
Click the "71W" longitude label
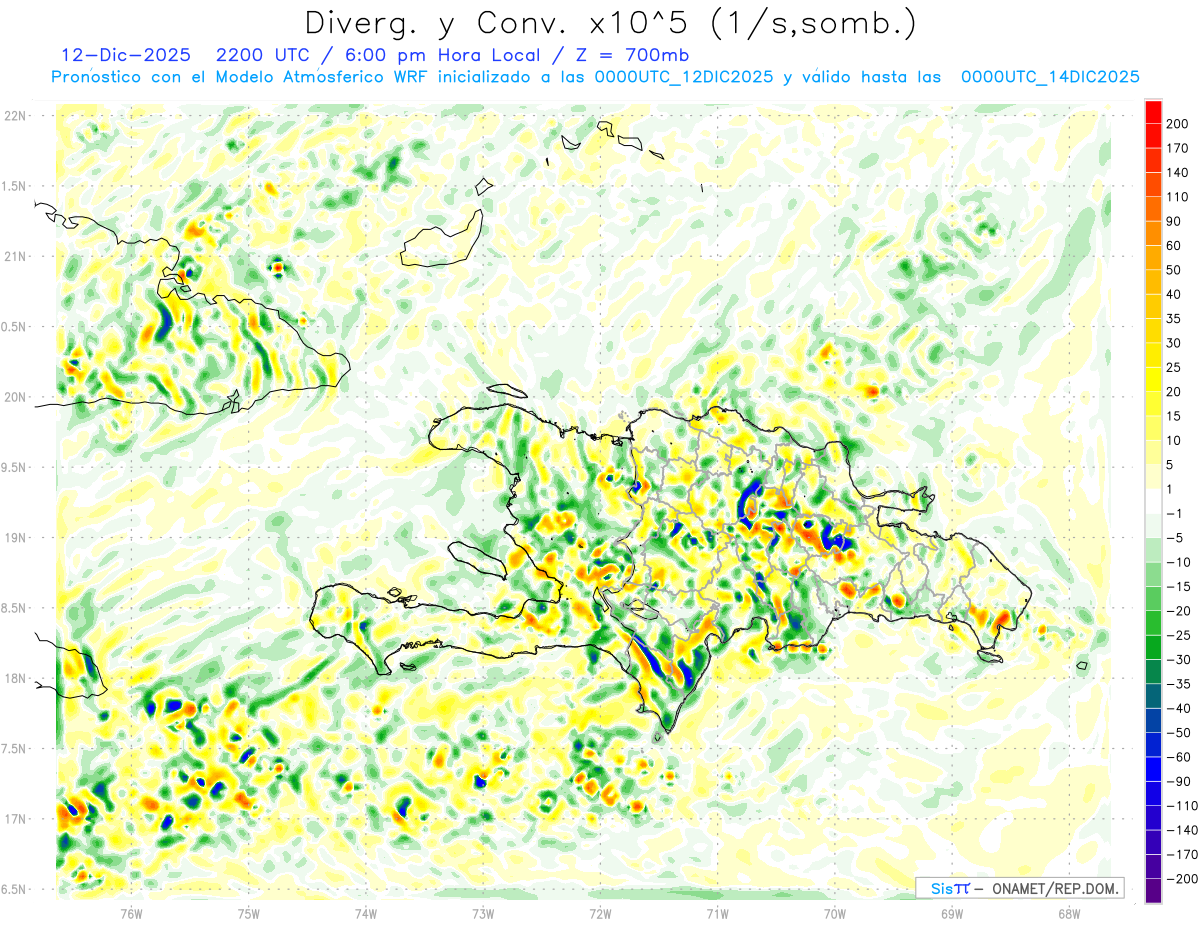point(717,913)
